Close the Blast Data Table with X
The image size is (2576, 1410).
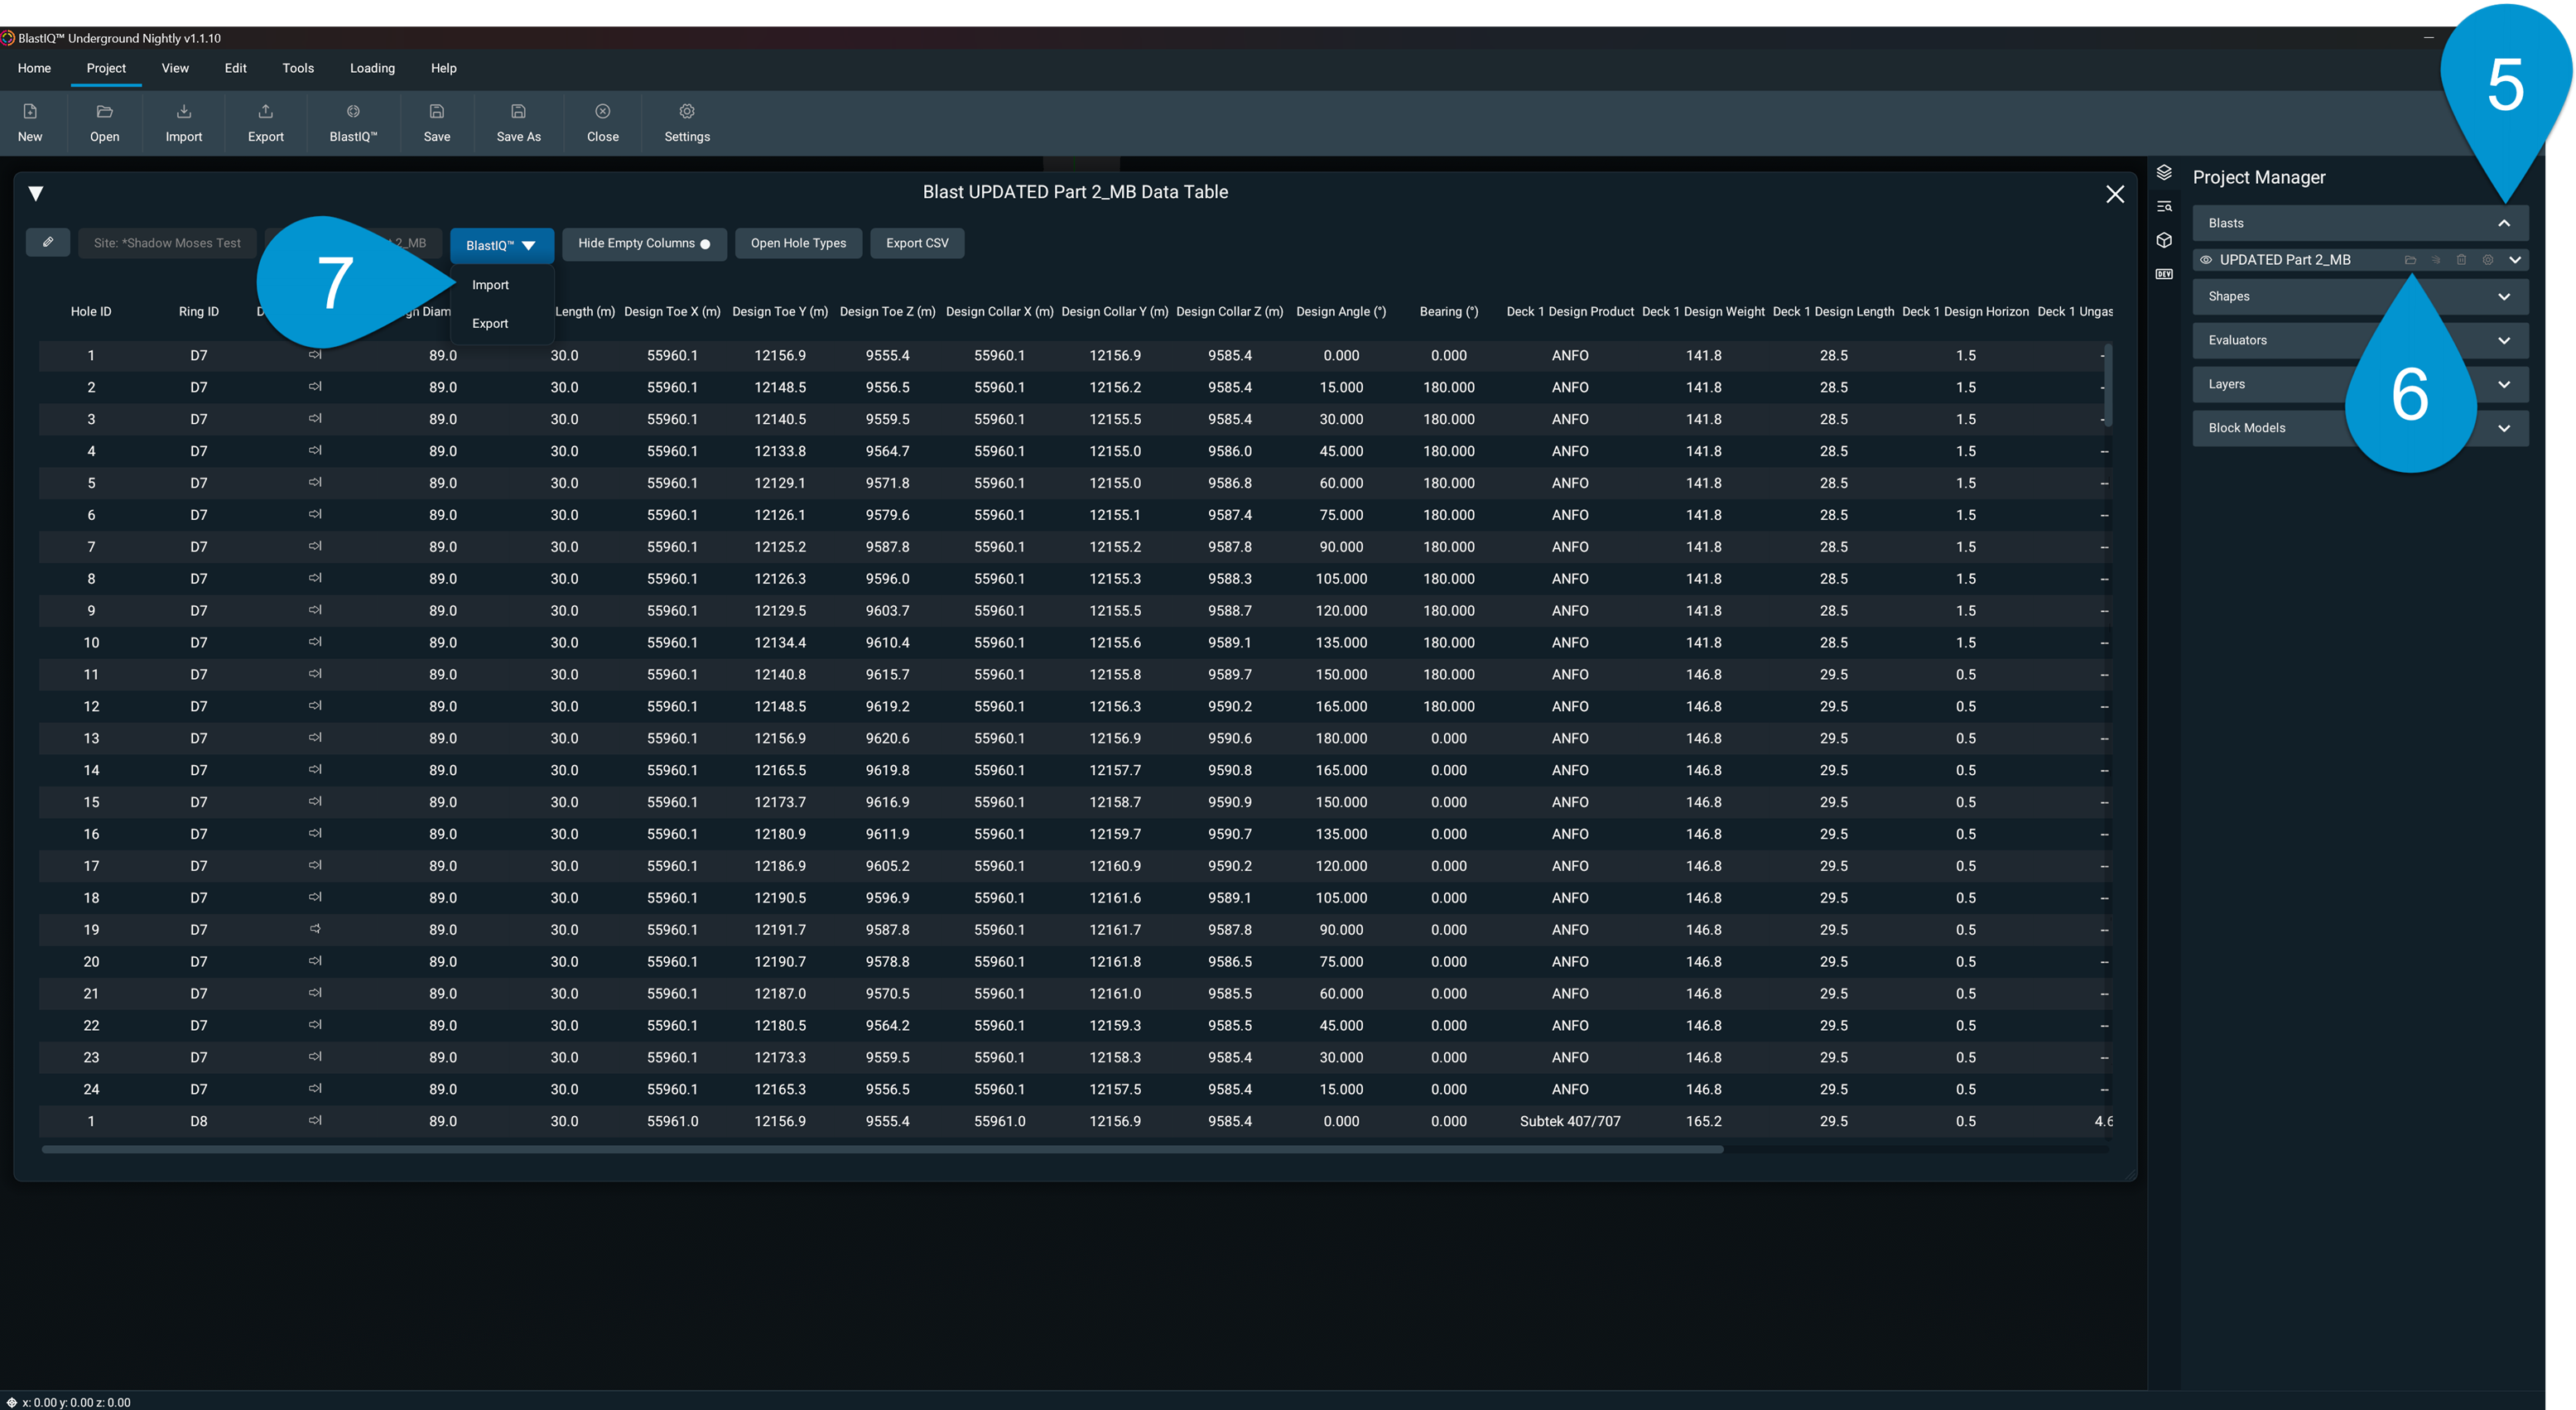(2115, 194)
